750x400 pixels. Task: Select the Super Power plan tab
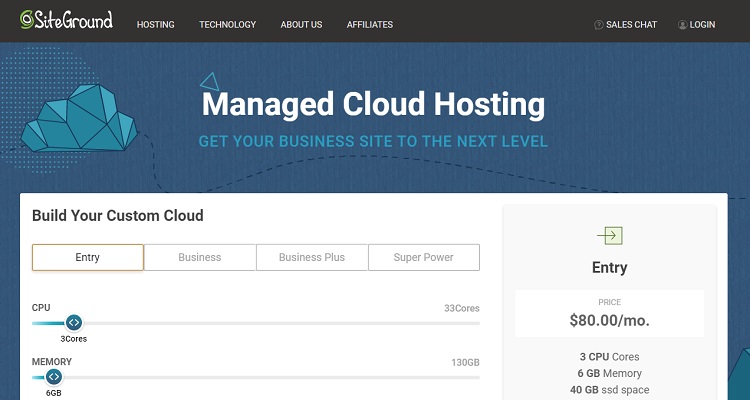(424, 257)
